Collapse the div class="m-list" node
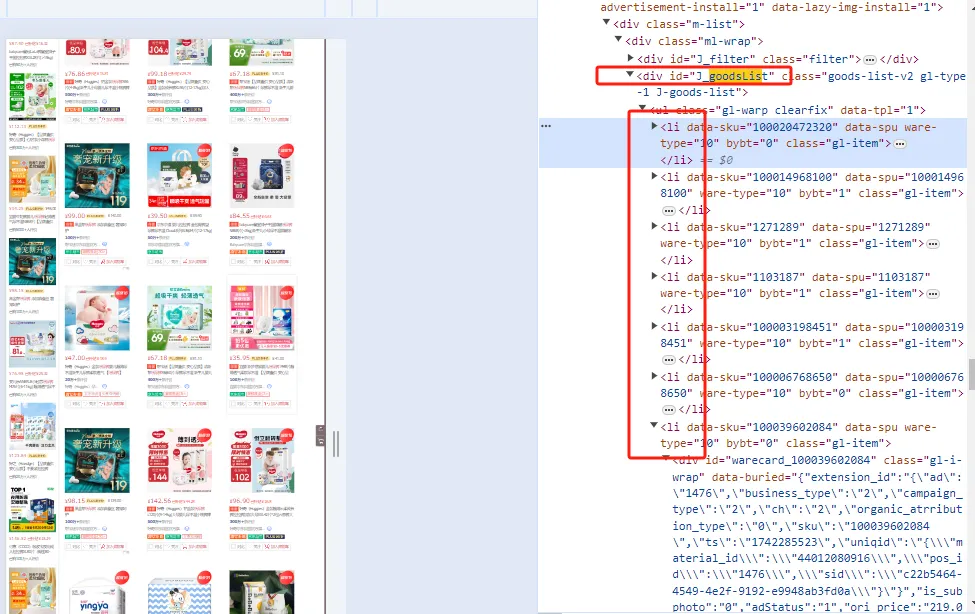 [x=606, y=23]
